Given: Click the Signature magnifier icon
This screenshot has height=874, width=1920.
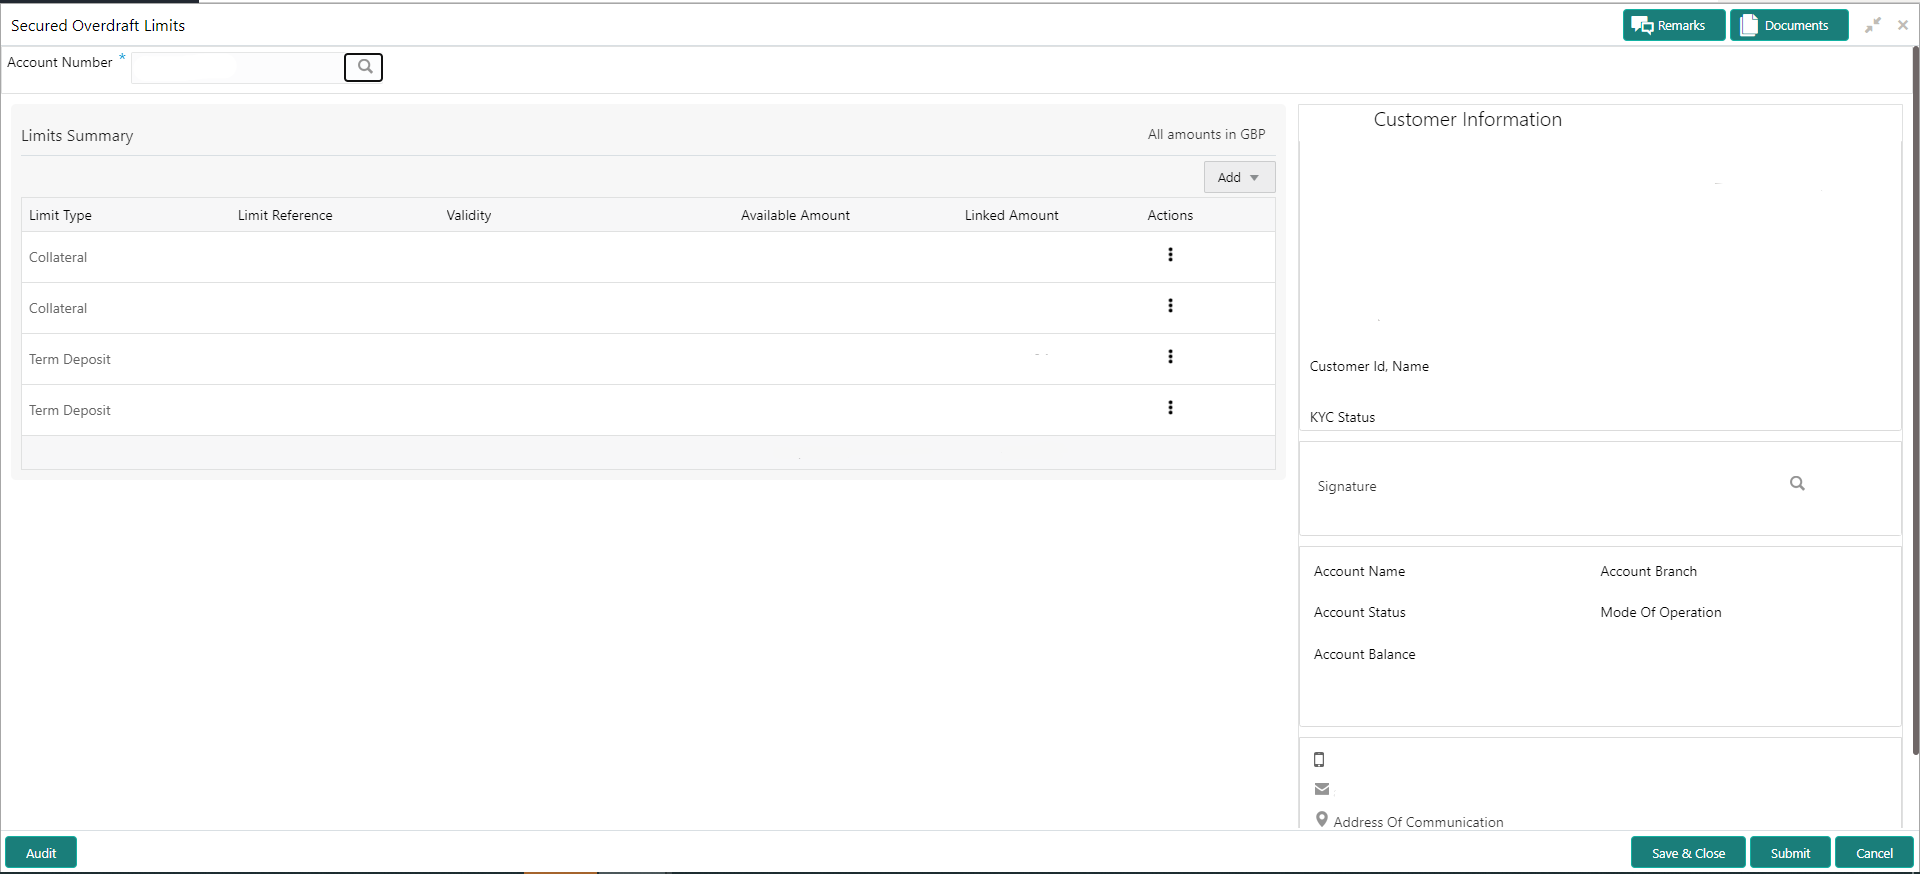Looking at the screenshot, I should pos(1797,484).
